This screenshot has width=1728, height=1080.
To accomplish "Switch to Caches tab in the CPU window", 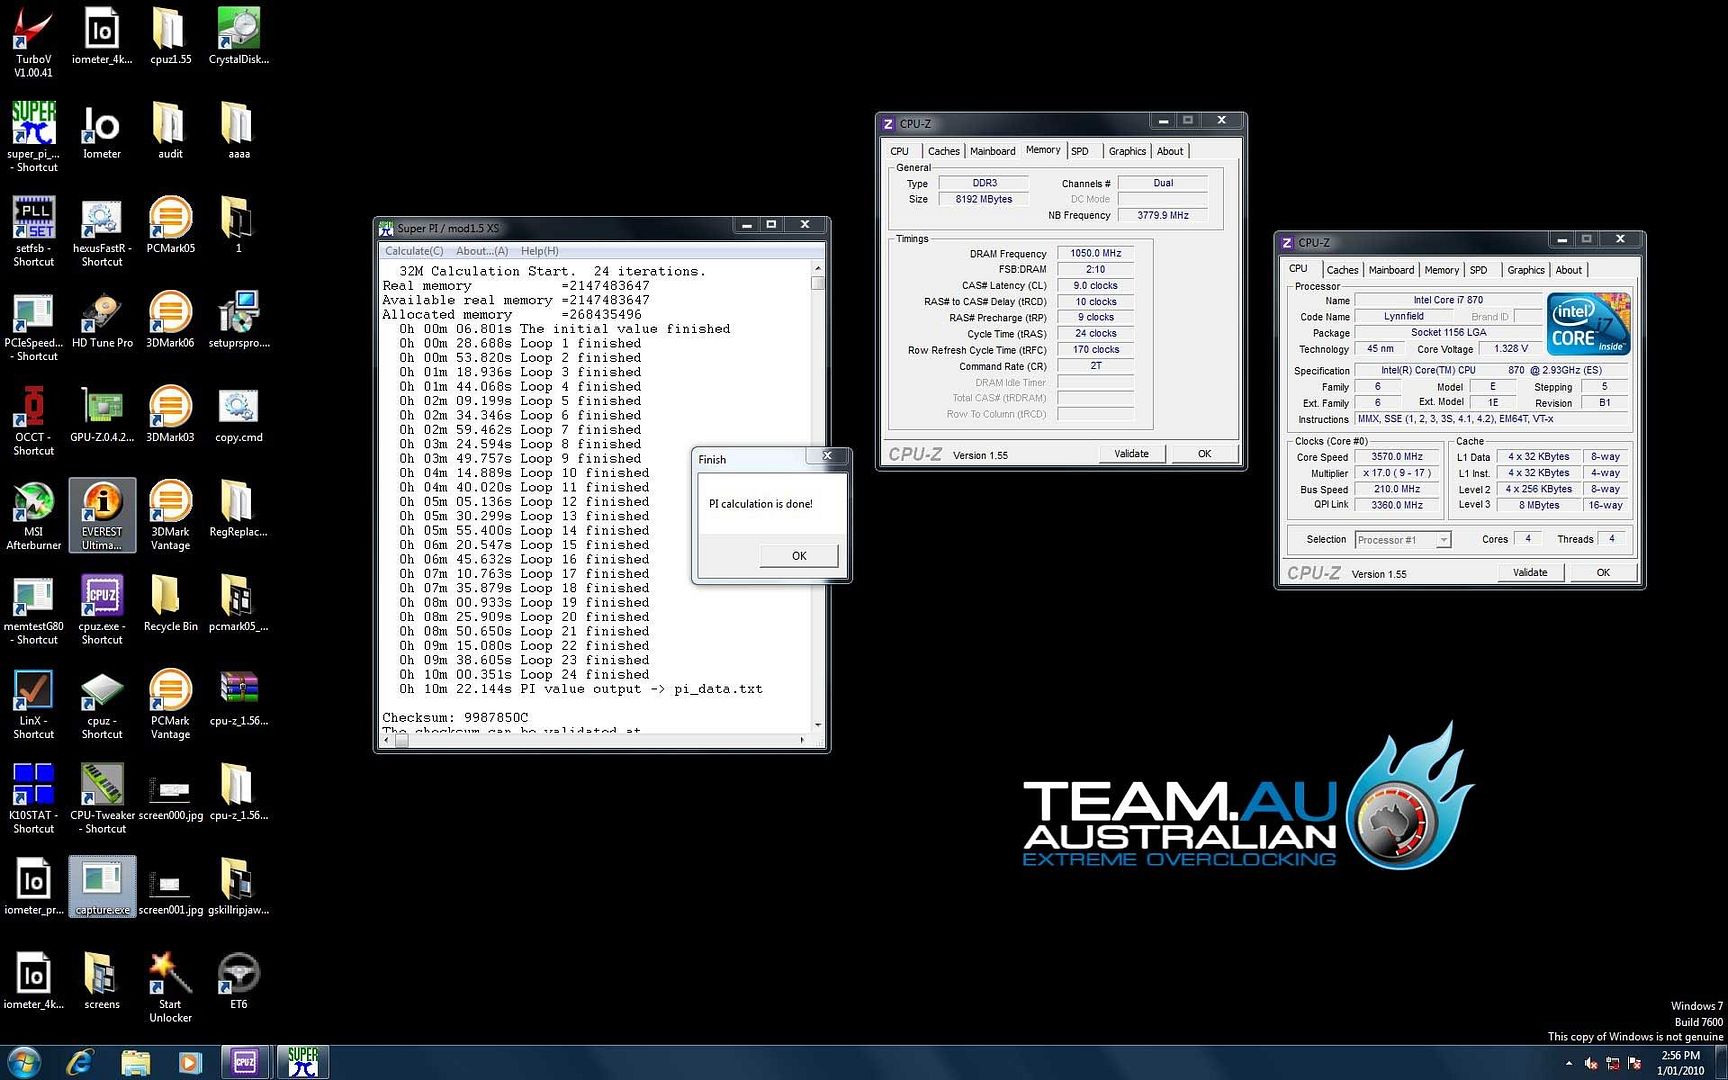I will tap(1342, 270).
